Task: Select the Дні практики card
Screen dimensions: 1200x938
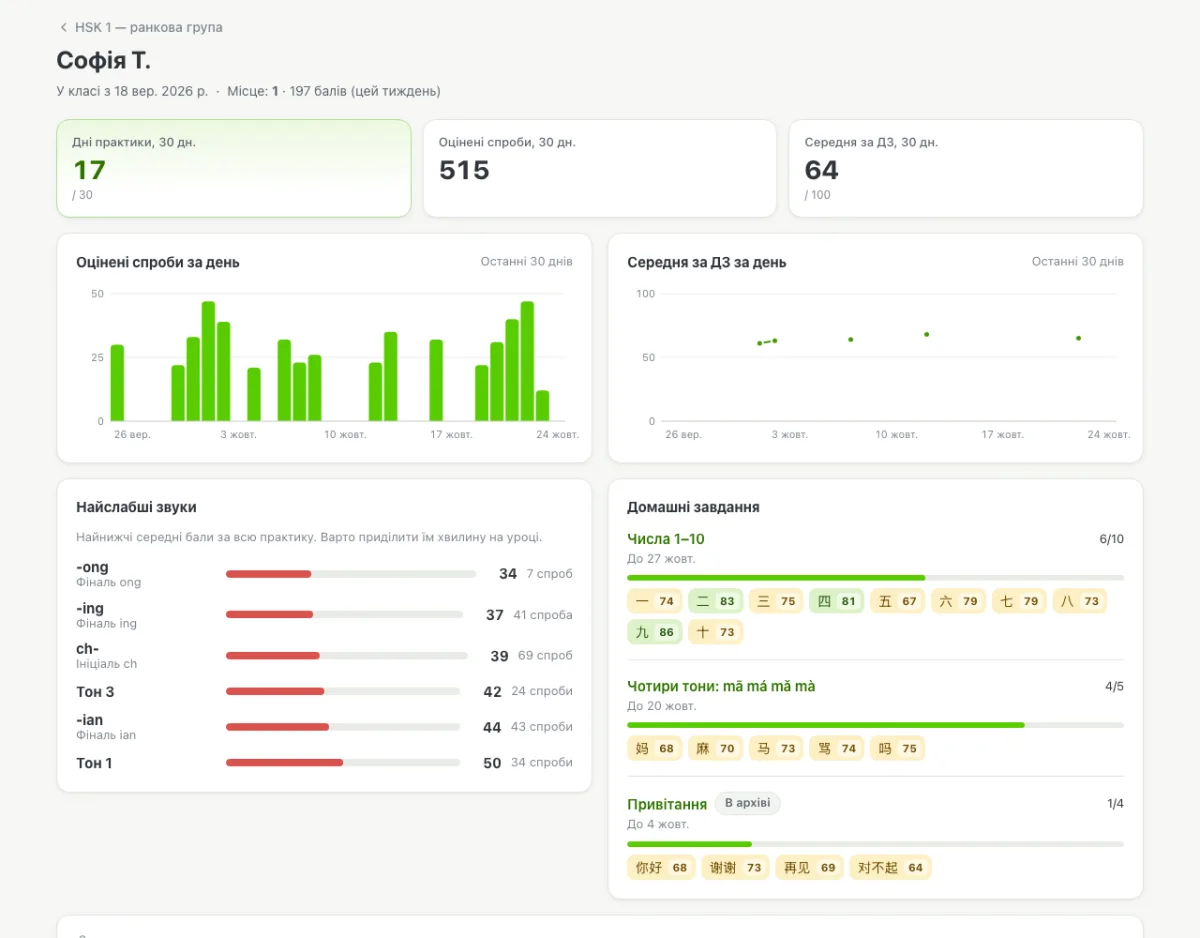Action: tap(234, 168)
